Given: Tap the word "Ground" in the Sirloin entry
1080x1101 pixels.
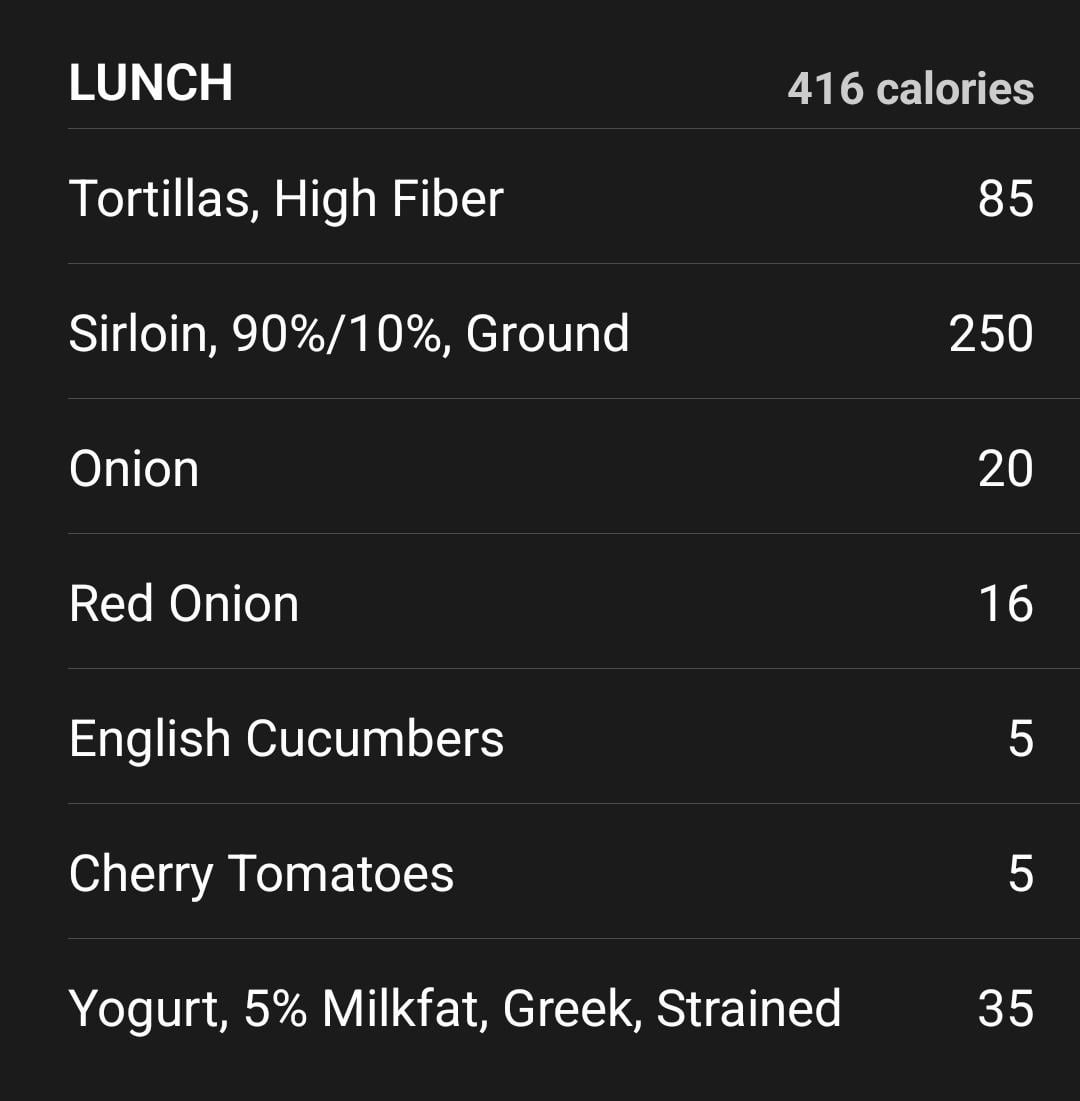Looking at the screenshot, I should click(547, 333).
